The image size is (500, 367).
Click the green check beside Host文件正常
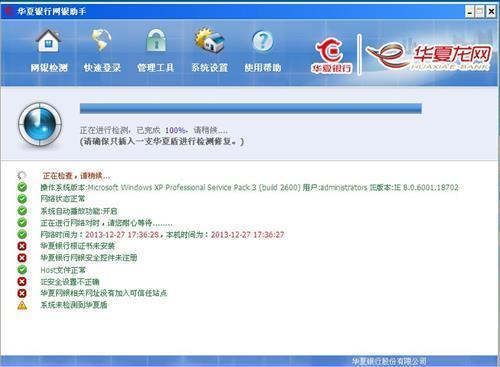tap(22, 269)
